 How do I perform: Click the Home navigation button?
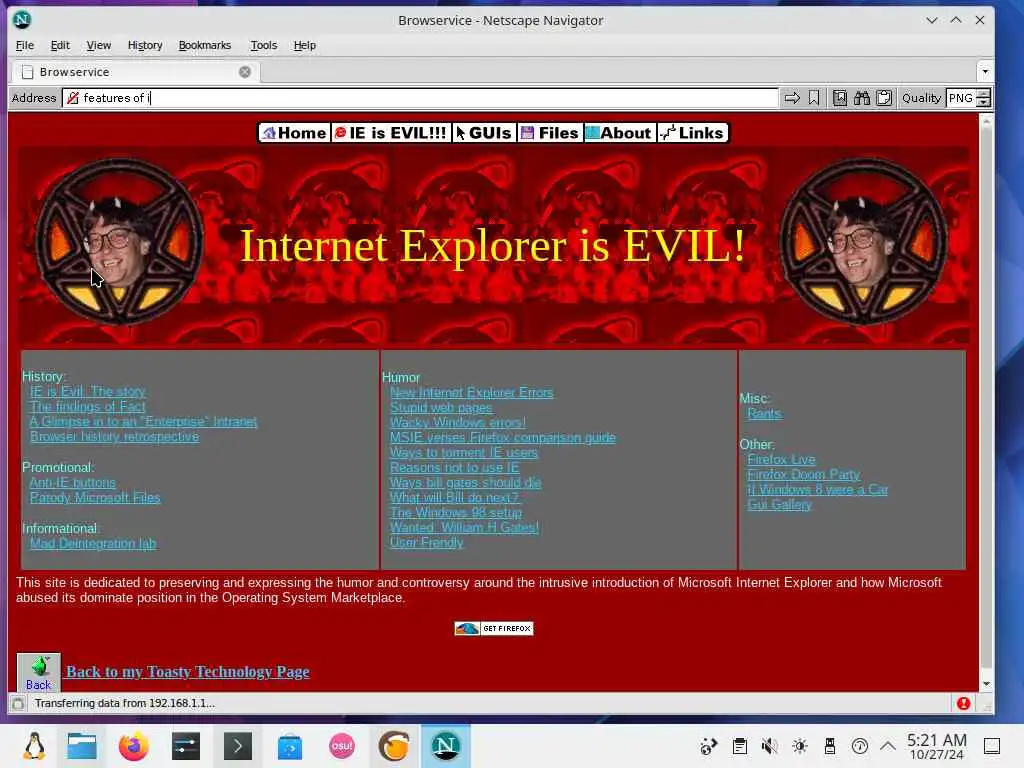(x=295, y=133)
